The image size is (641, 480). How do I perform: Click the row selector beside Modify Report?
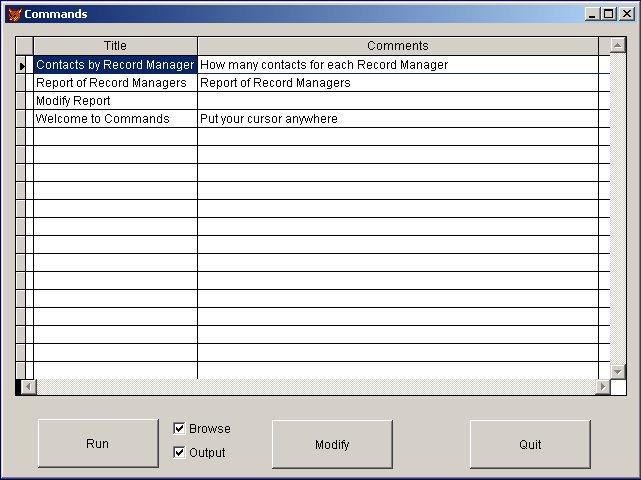pos(21,101)
